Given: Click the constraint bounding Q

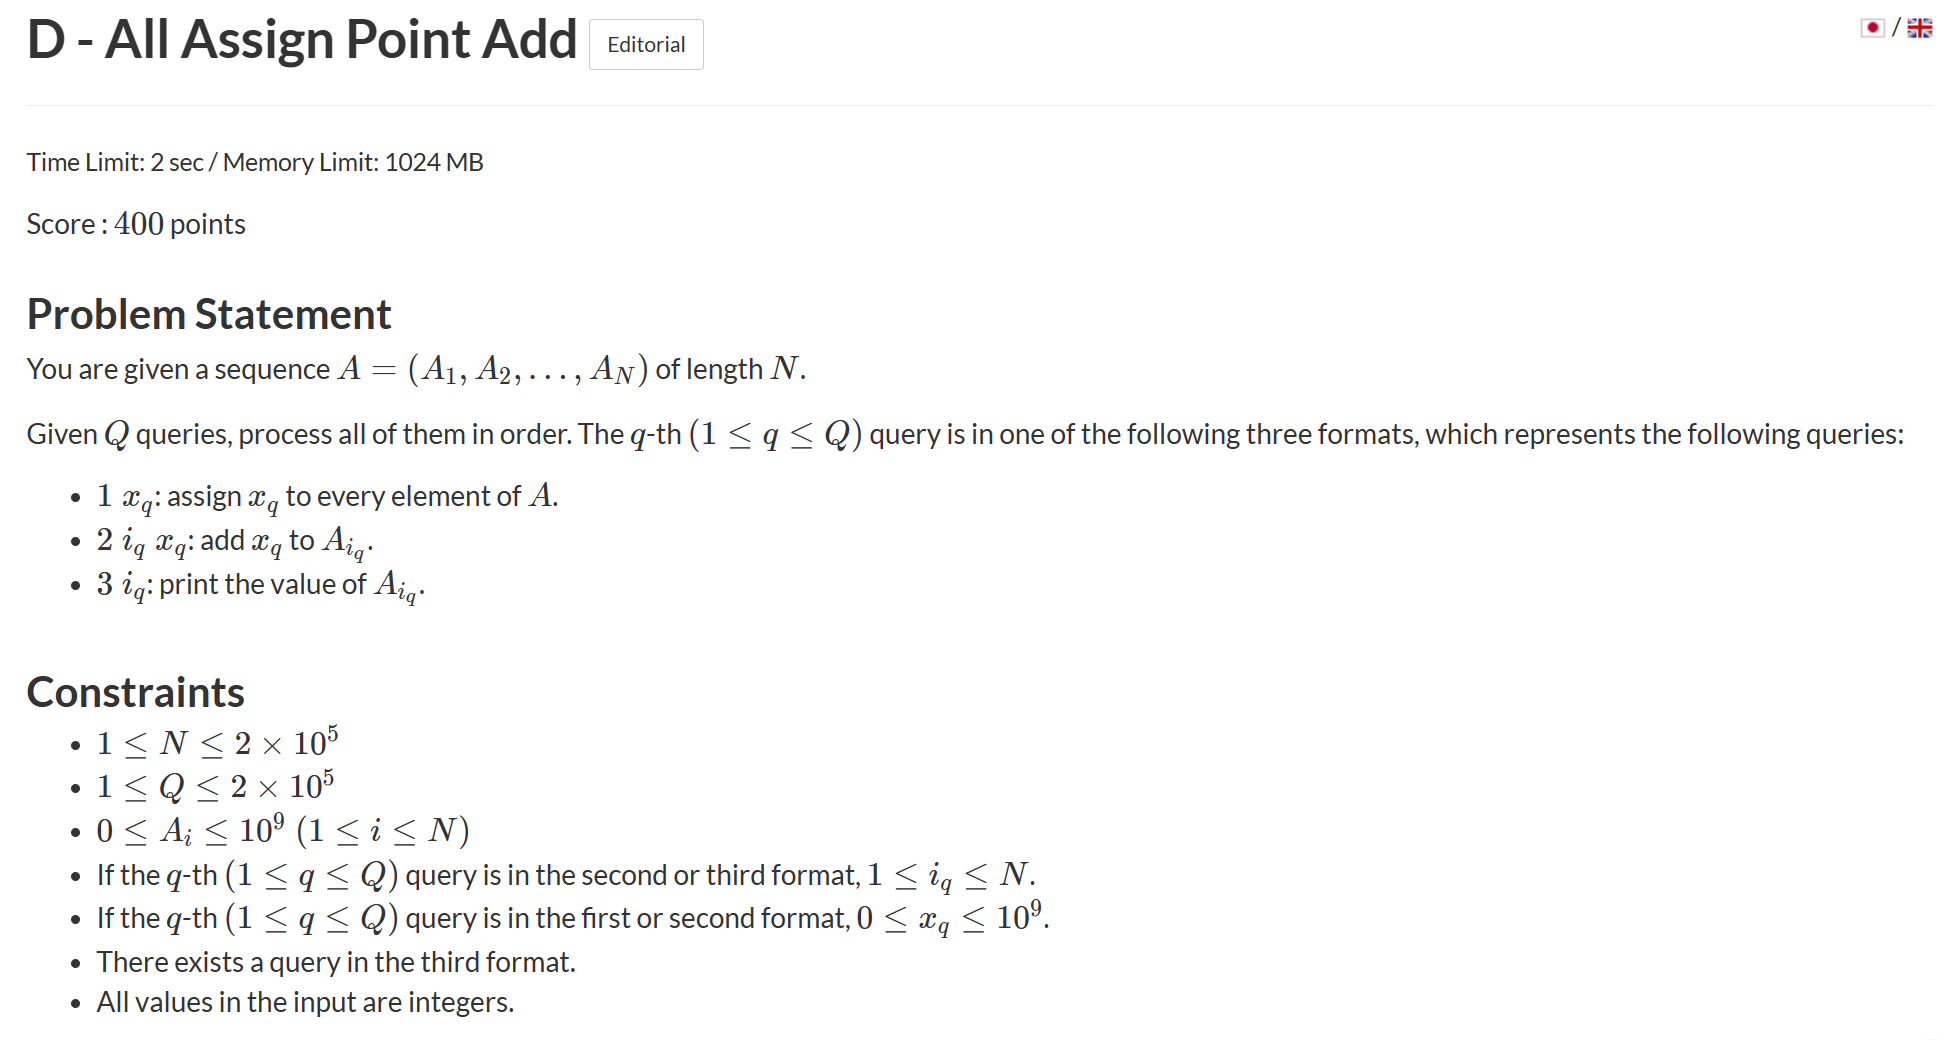Looking at the screenshot, I should point(215,787).
